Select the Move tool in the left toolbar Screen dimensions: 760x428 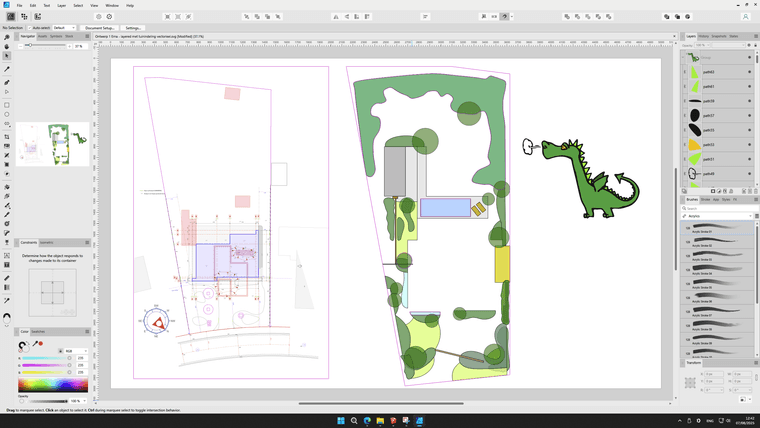pos(7,56)
